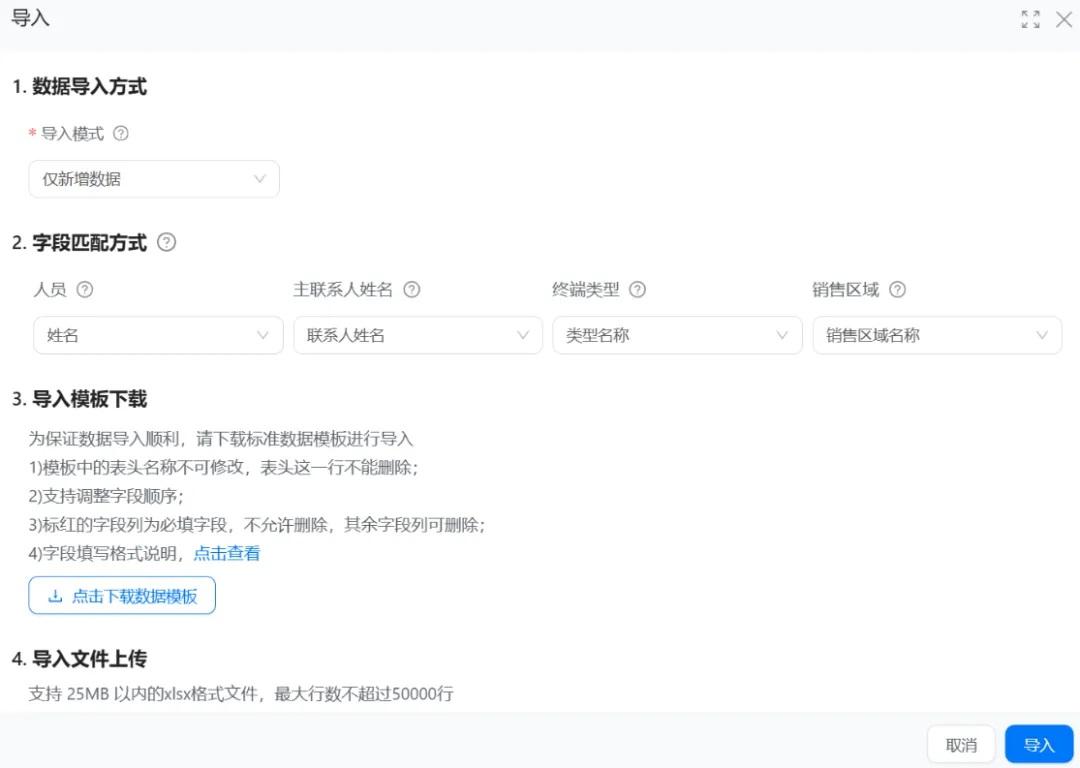
Task: Open the import mode dropdown showing 仅新增数据
Action: point(153,178)
